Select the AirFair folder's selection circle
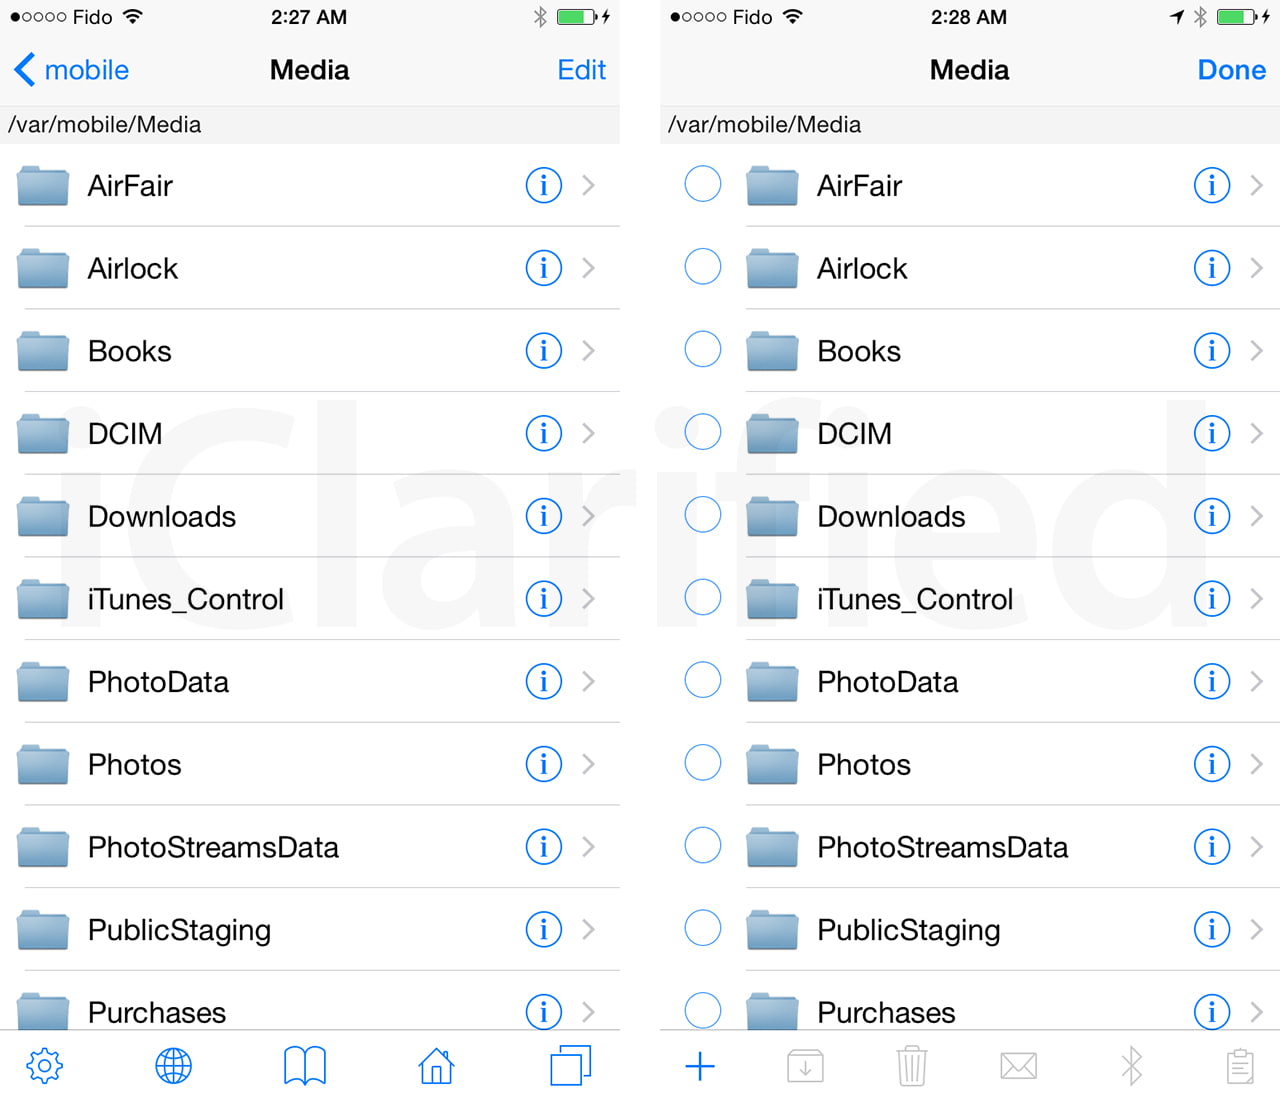 [703, 184]
